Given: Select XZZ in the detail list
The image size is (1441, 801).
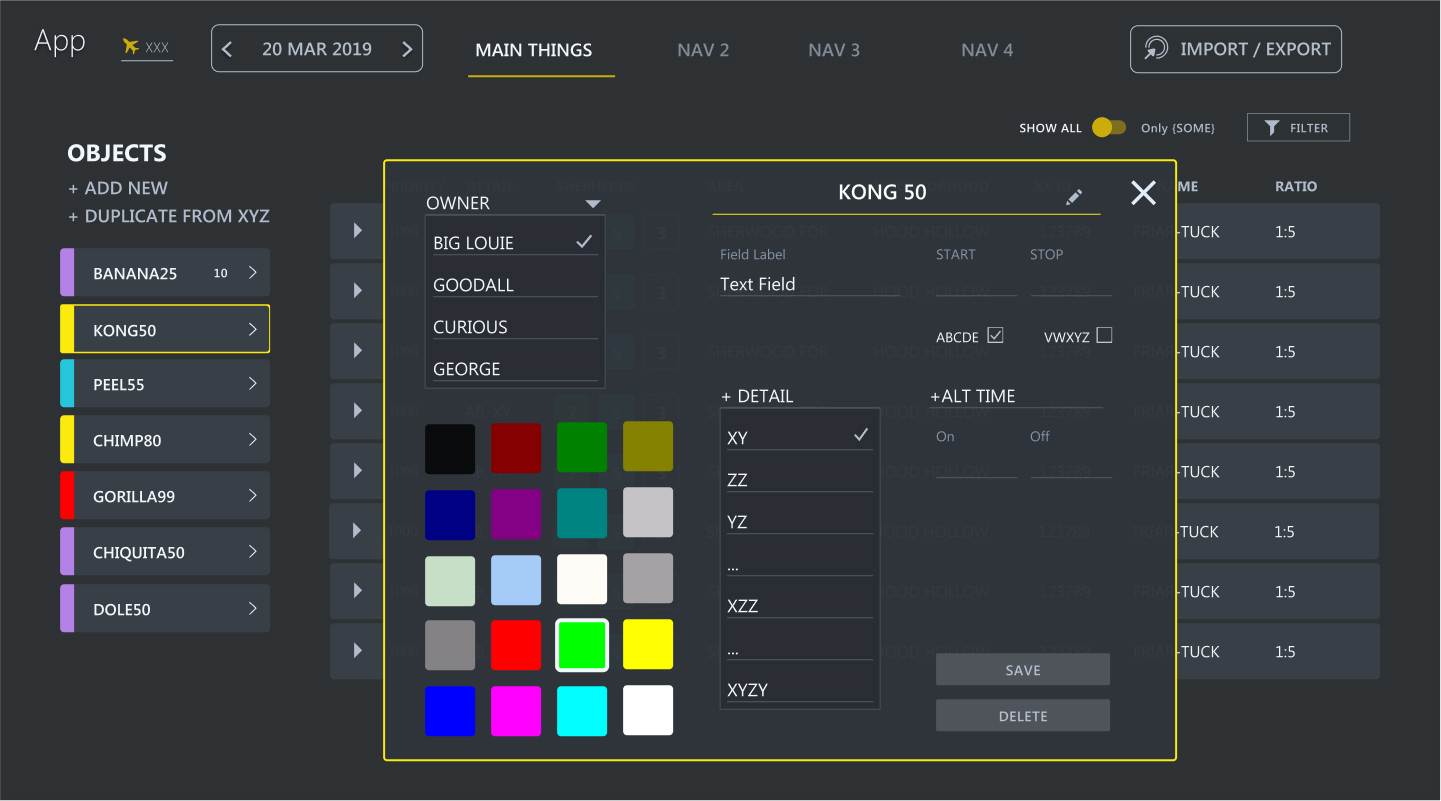Looking at the screenshot, I should pyautogui.click(x=800, y=605).
